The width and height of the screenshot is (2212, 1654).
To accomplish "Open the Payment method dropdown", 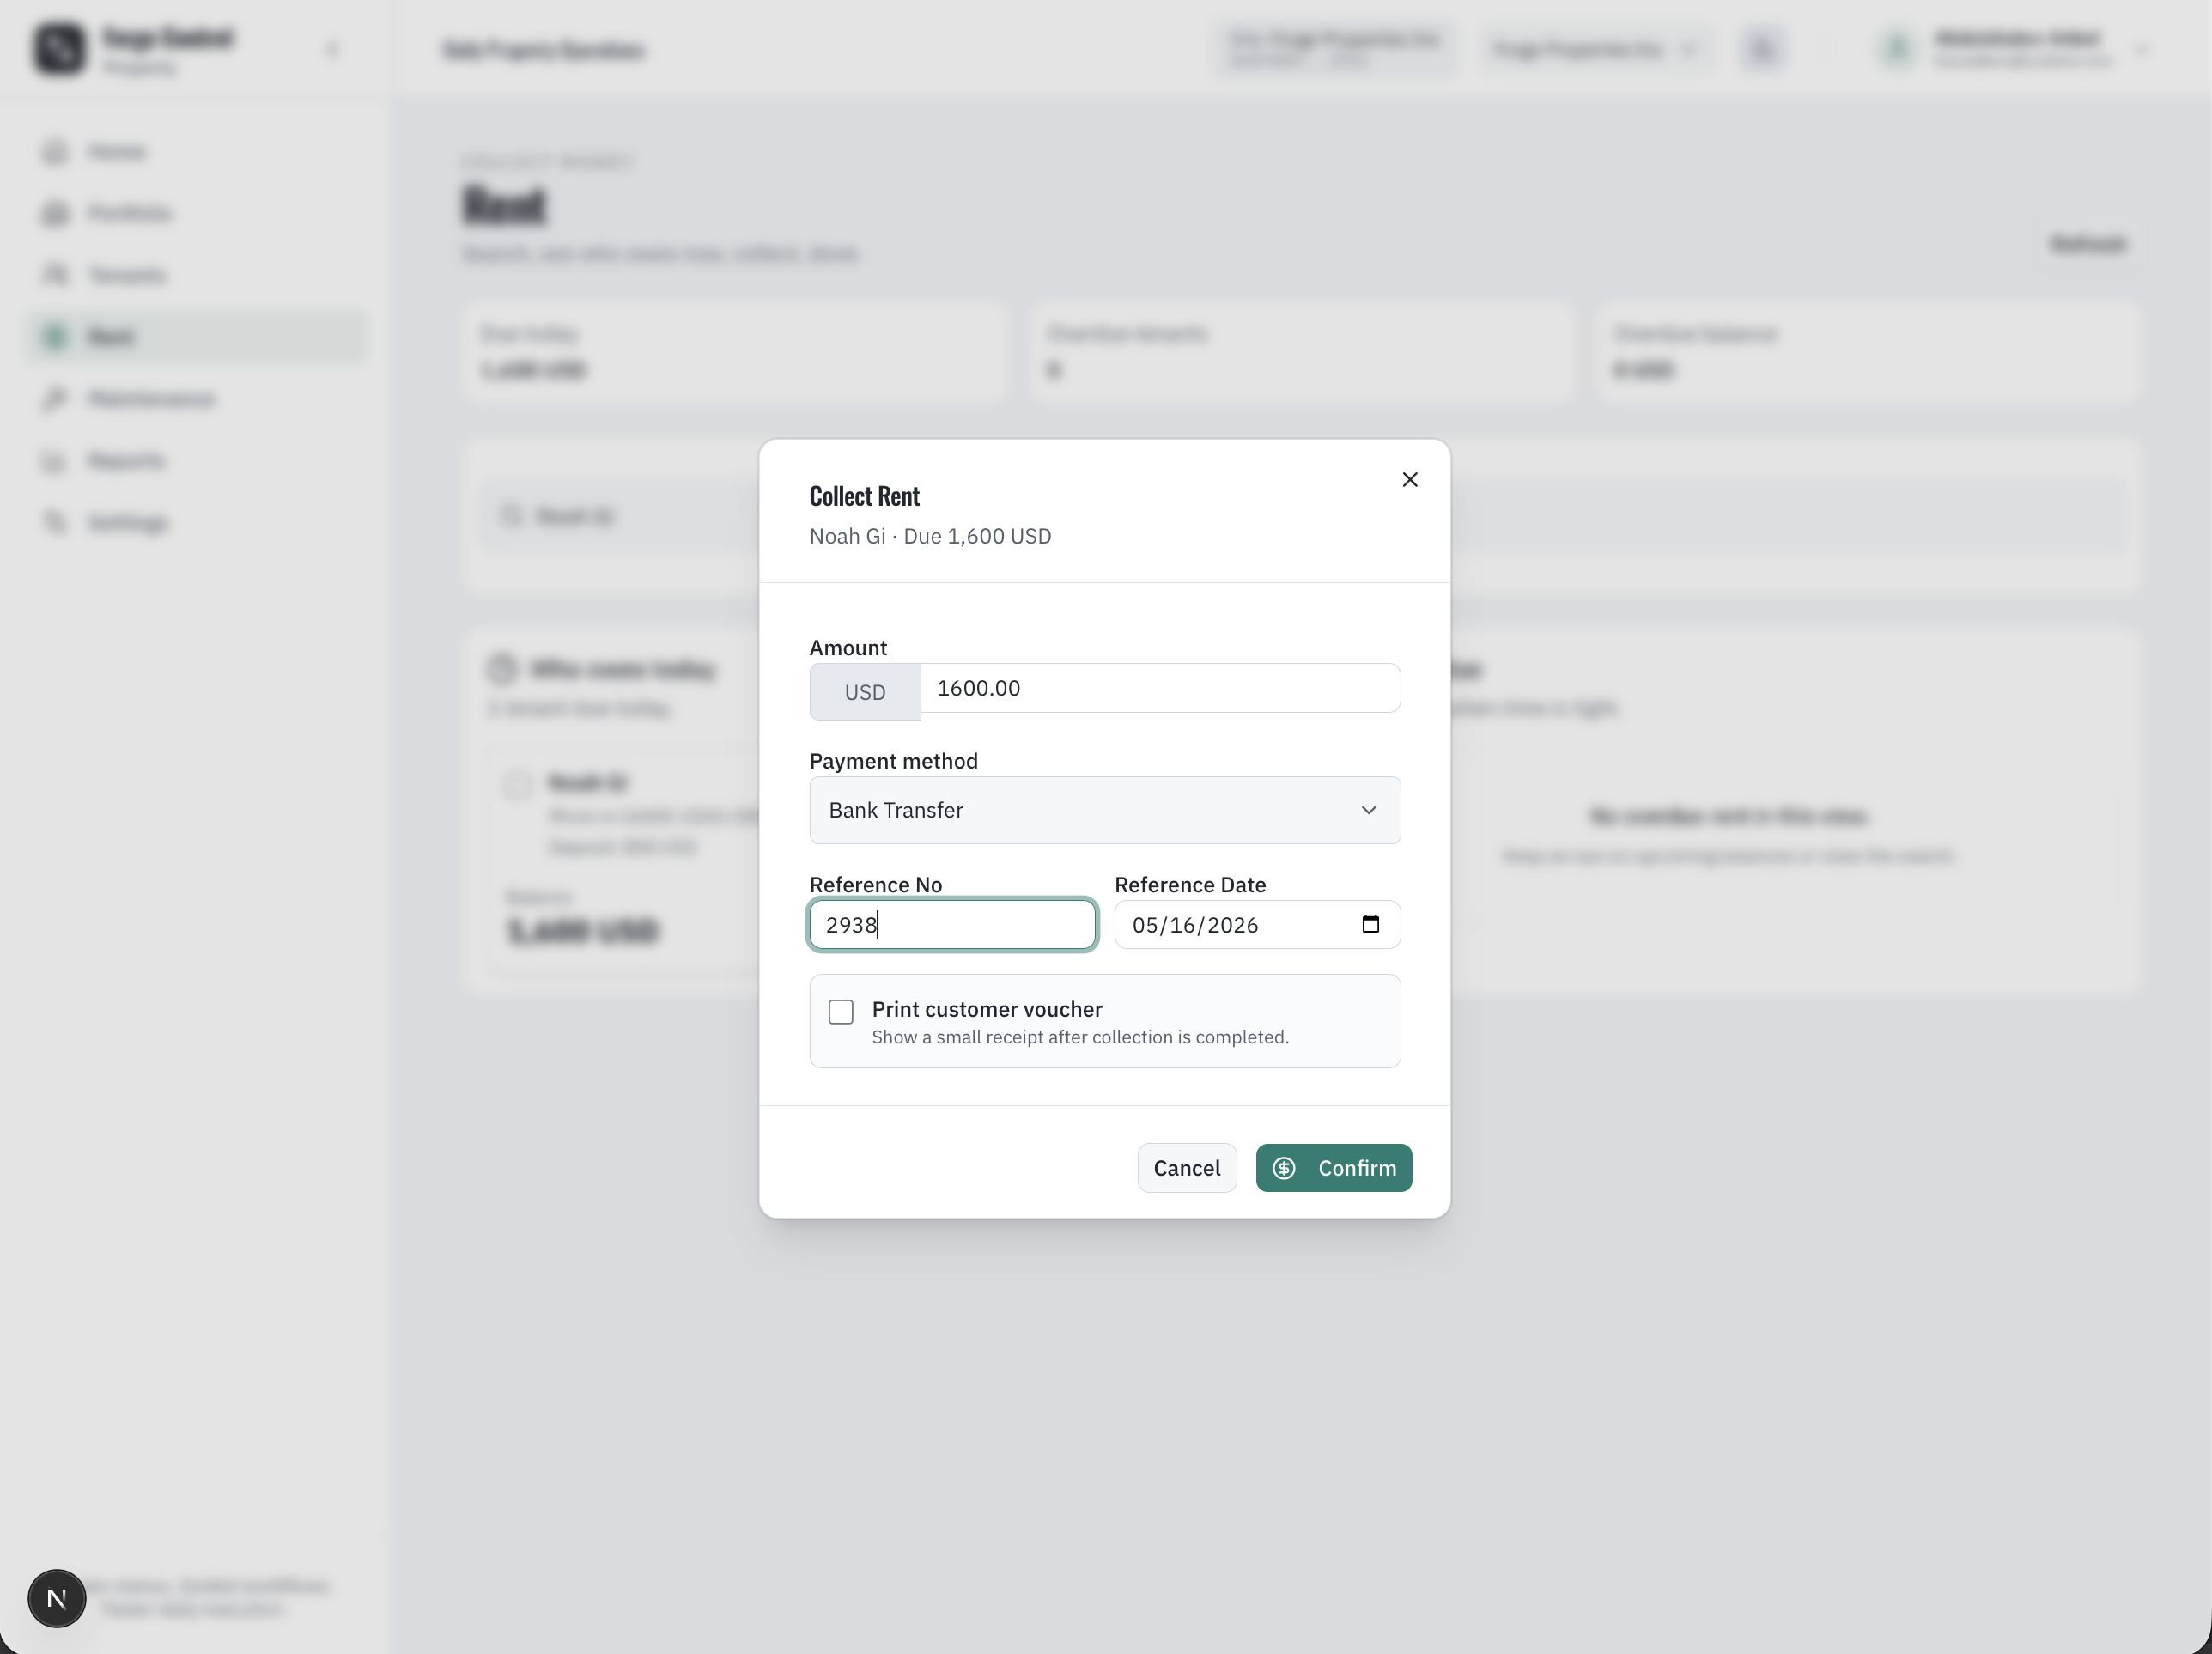I will [1105, 810].
